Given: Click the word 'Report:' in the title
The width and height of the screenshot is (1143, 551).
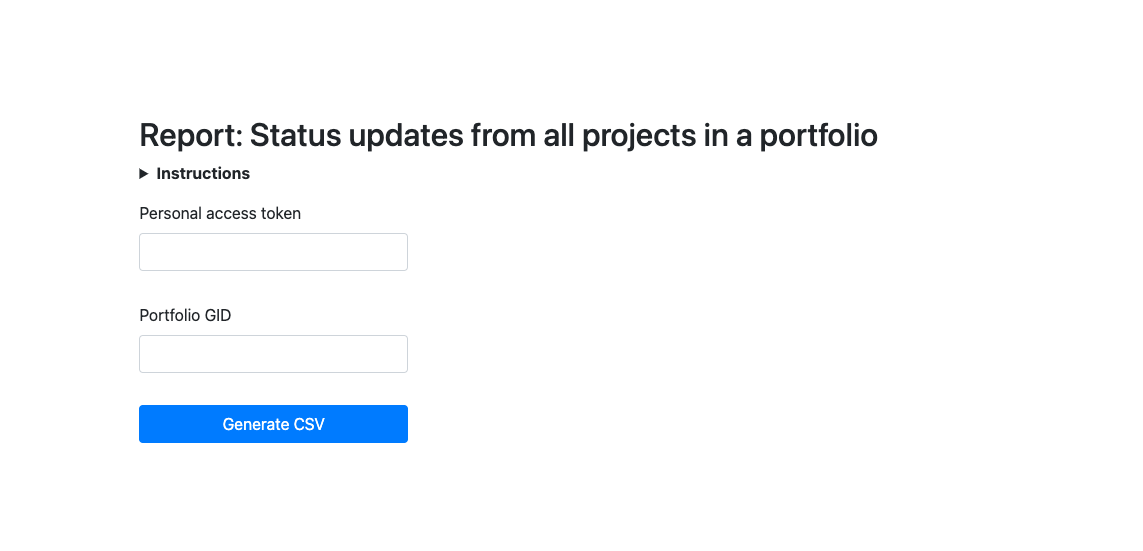Looking at the screenshot, I should tap(190, 136).
